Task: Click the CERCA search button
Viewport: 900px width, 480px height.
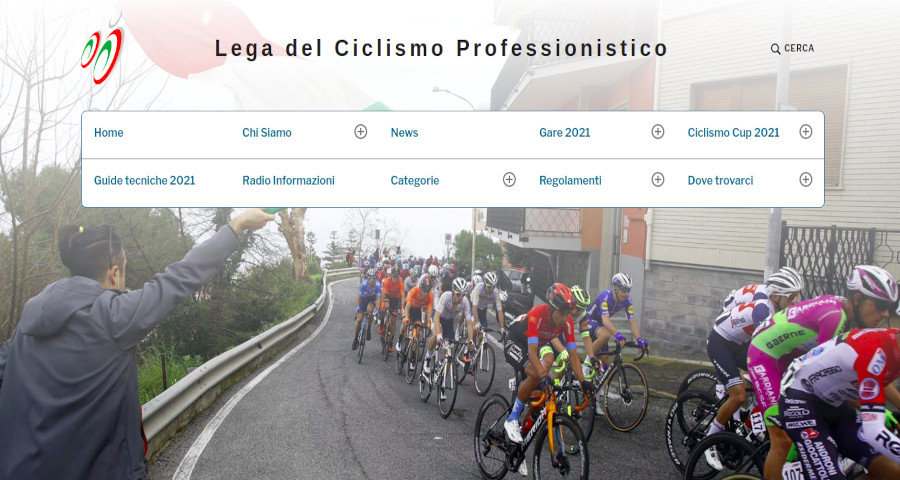Action: [792, 49]
